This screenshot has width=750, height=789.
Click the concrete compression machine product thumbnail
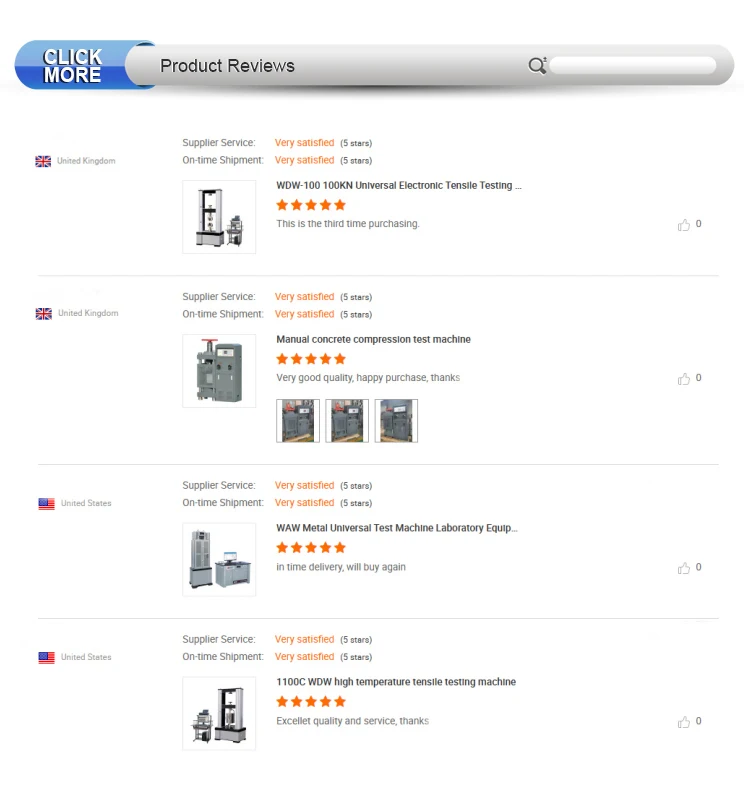pyautogui.click(x=219, y=371)
